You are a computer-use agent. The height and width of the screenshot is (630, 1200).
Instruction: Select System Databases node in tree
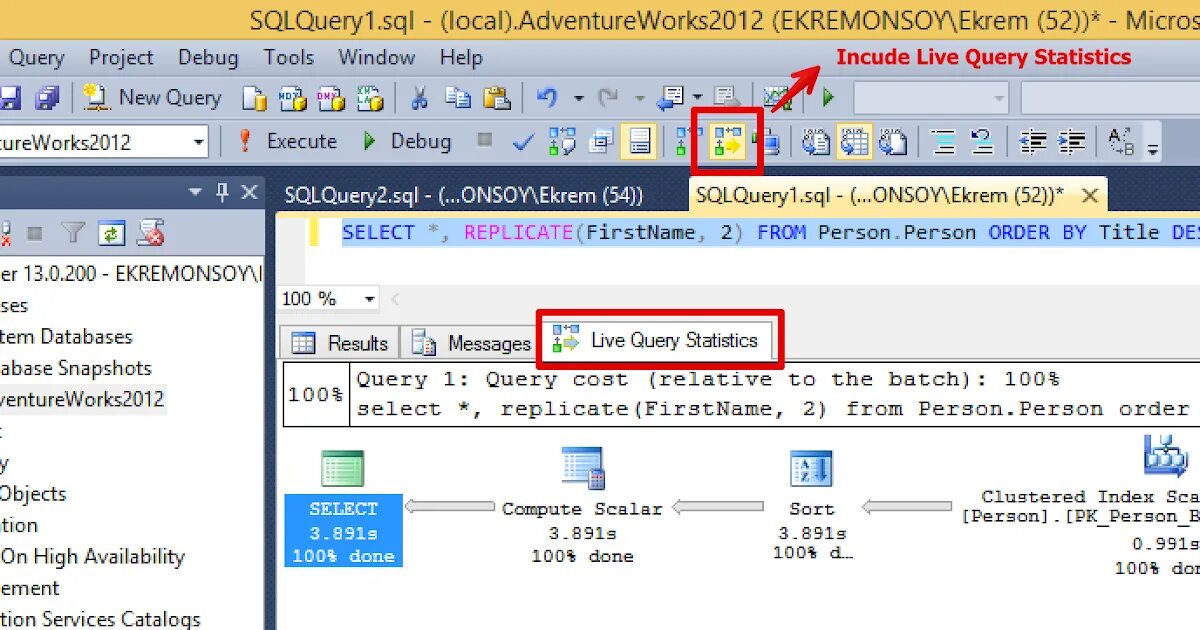pos(66,336)
